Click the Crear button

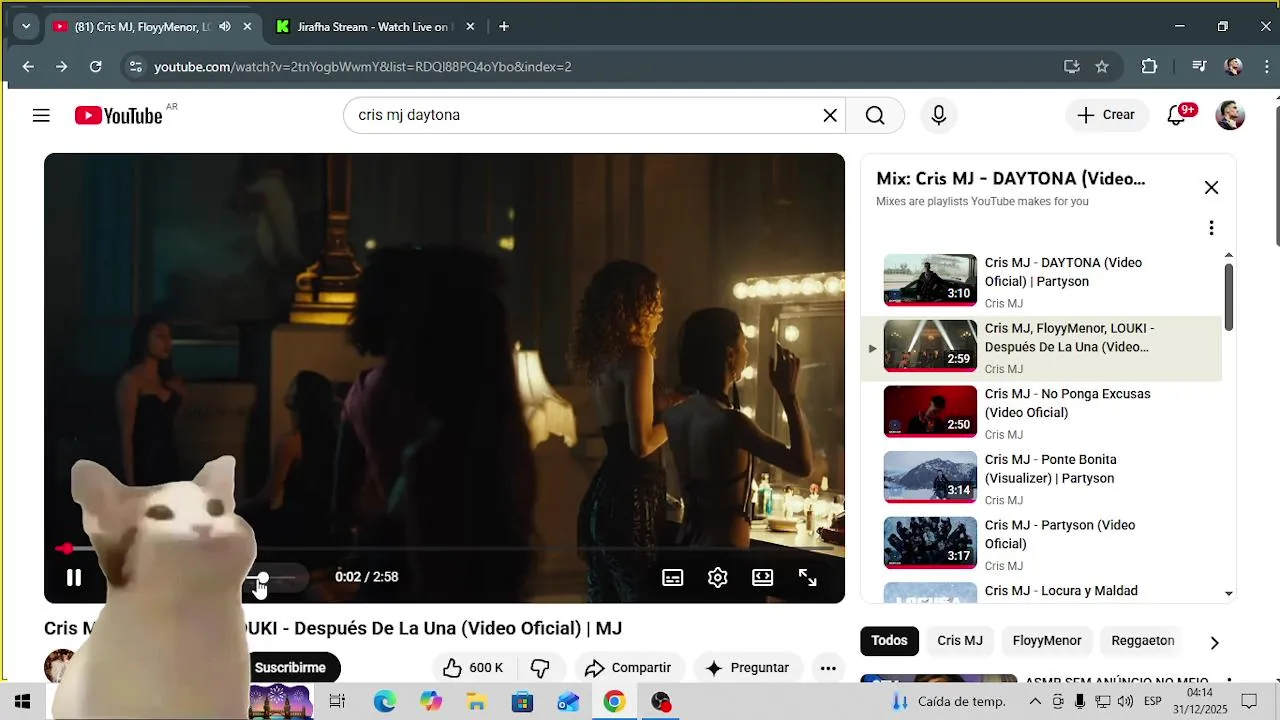[1106, 115]
